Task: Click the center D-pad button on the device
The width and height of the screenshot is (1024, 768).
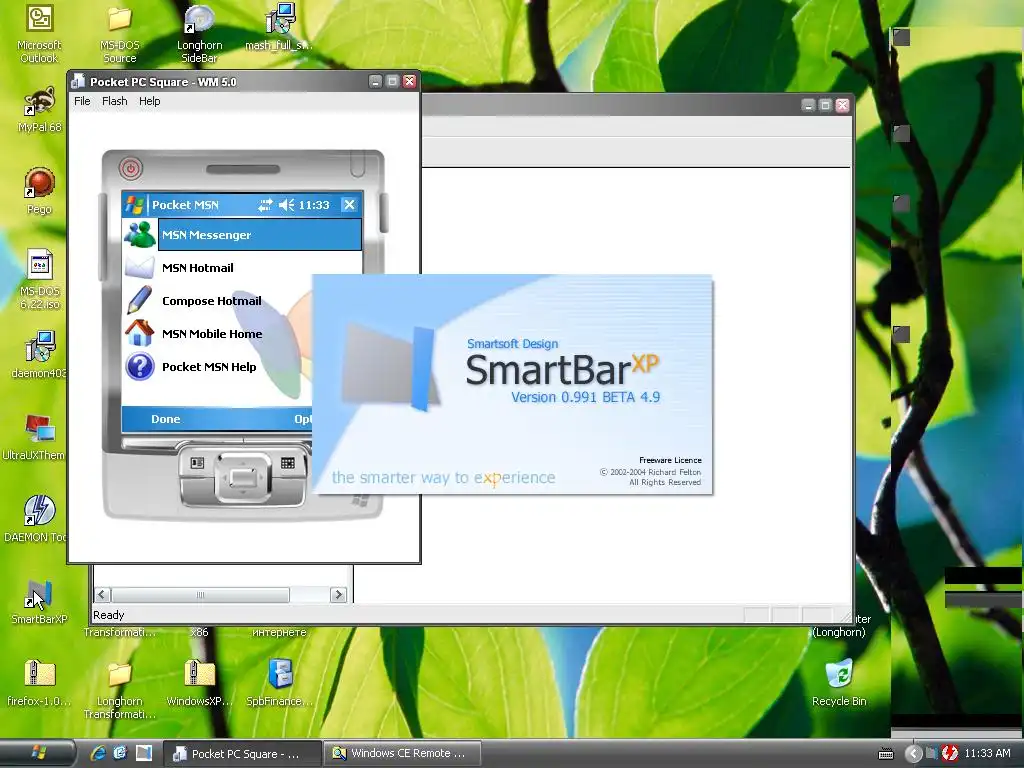Action: 242,477
